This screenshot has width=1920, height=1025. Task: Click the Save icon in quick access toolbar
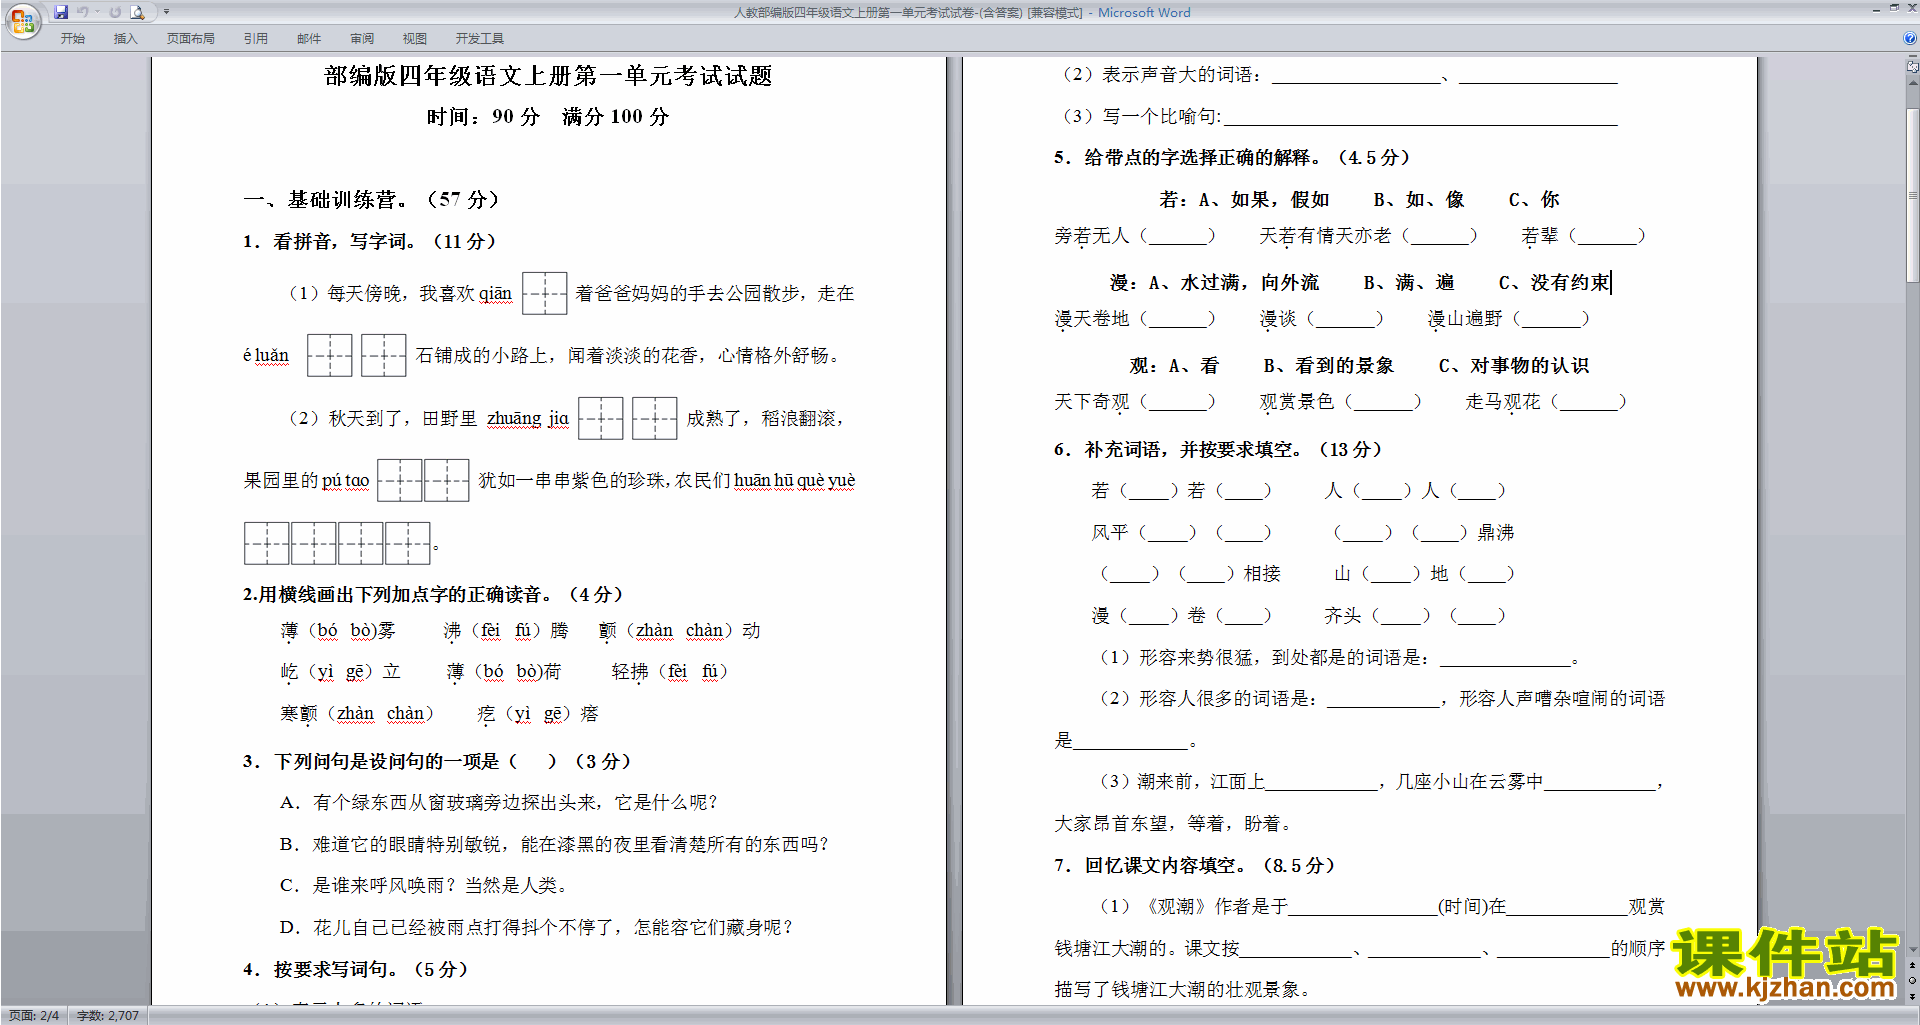[x=61, y=12]
